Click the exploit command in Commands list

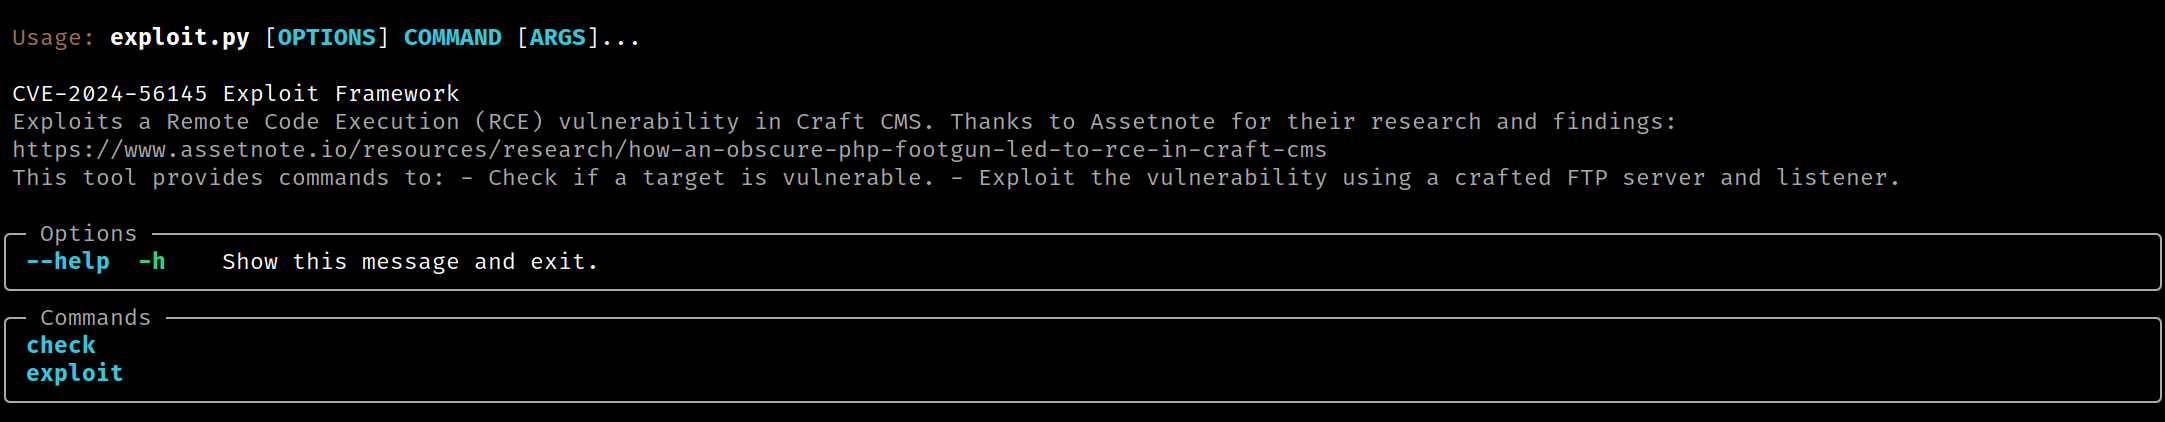[x=74, y=374]
